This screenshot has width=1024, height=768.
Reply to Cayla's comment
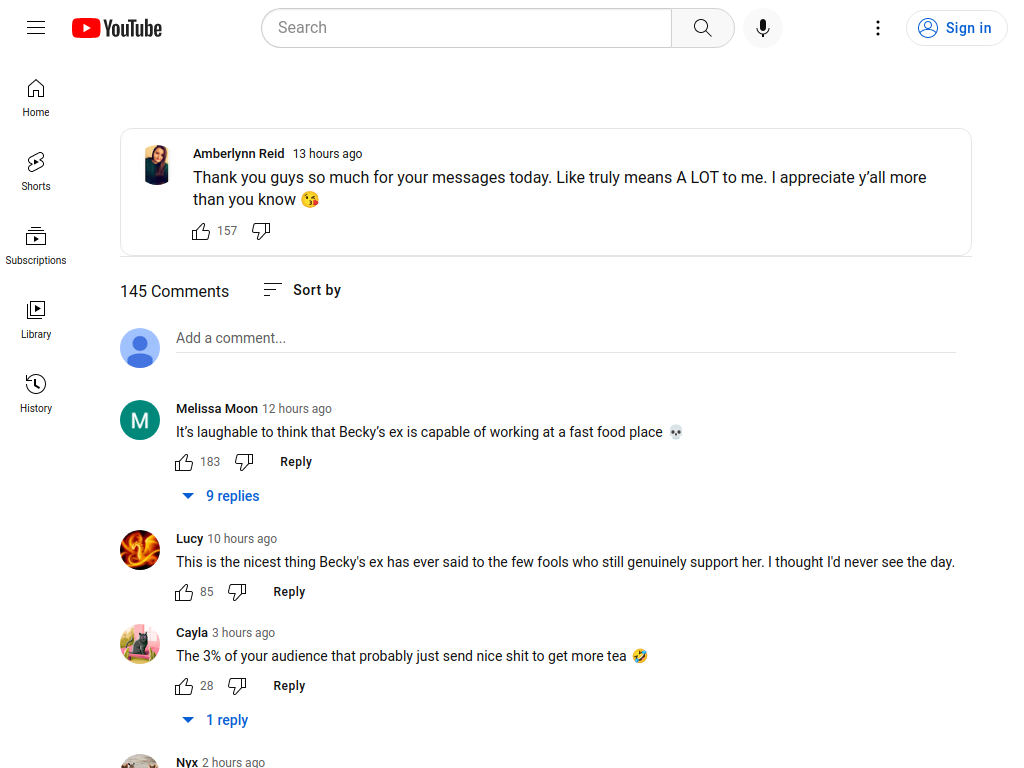[289, 686]
